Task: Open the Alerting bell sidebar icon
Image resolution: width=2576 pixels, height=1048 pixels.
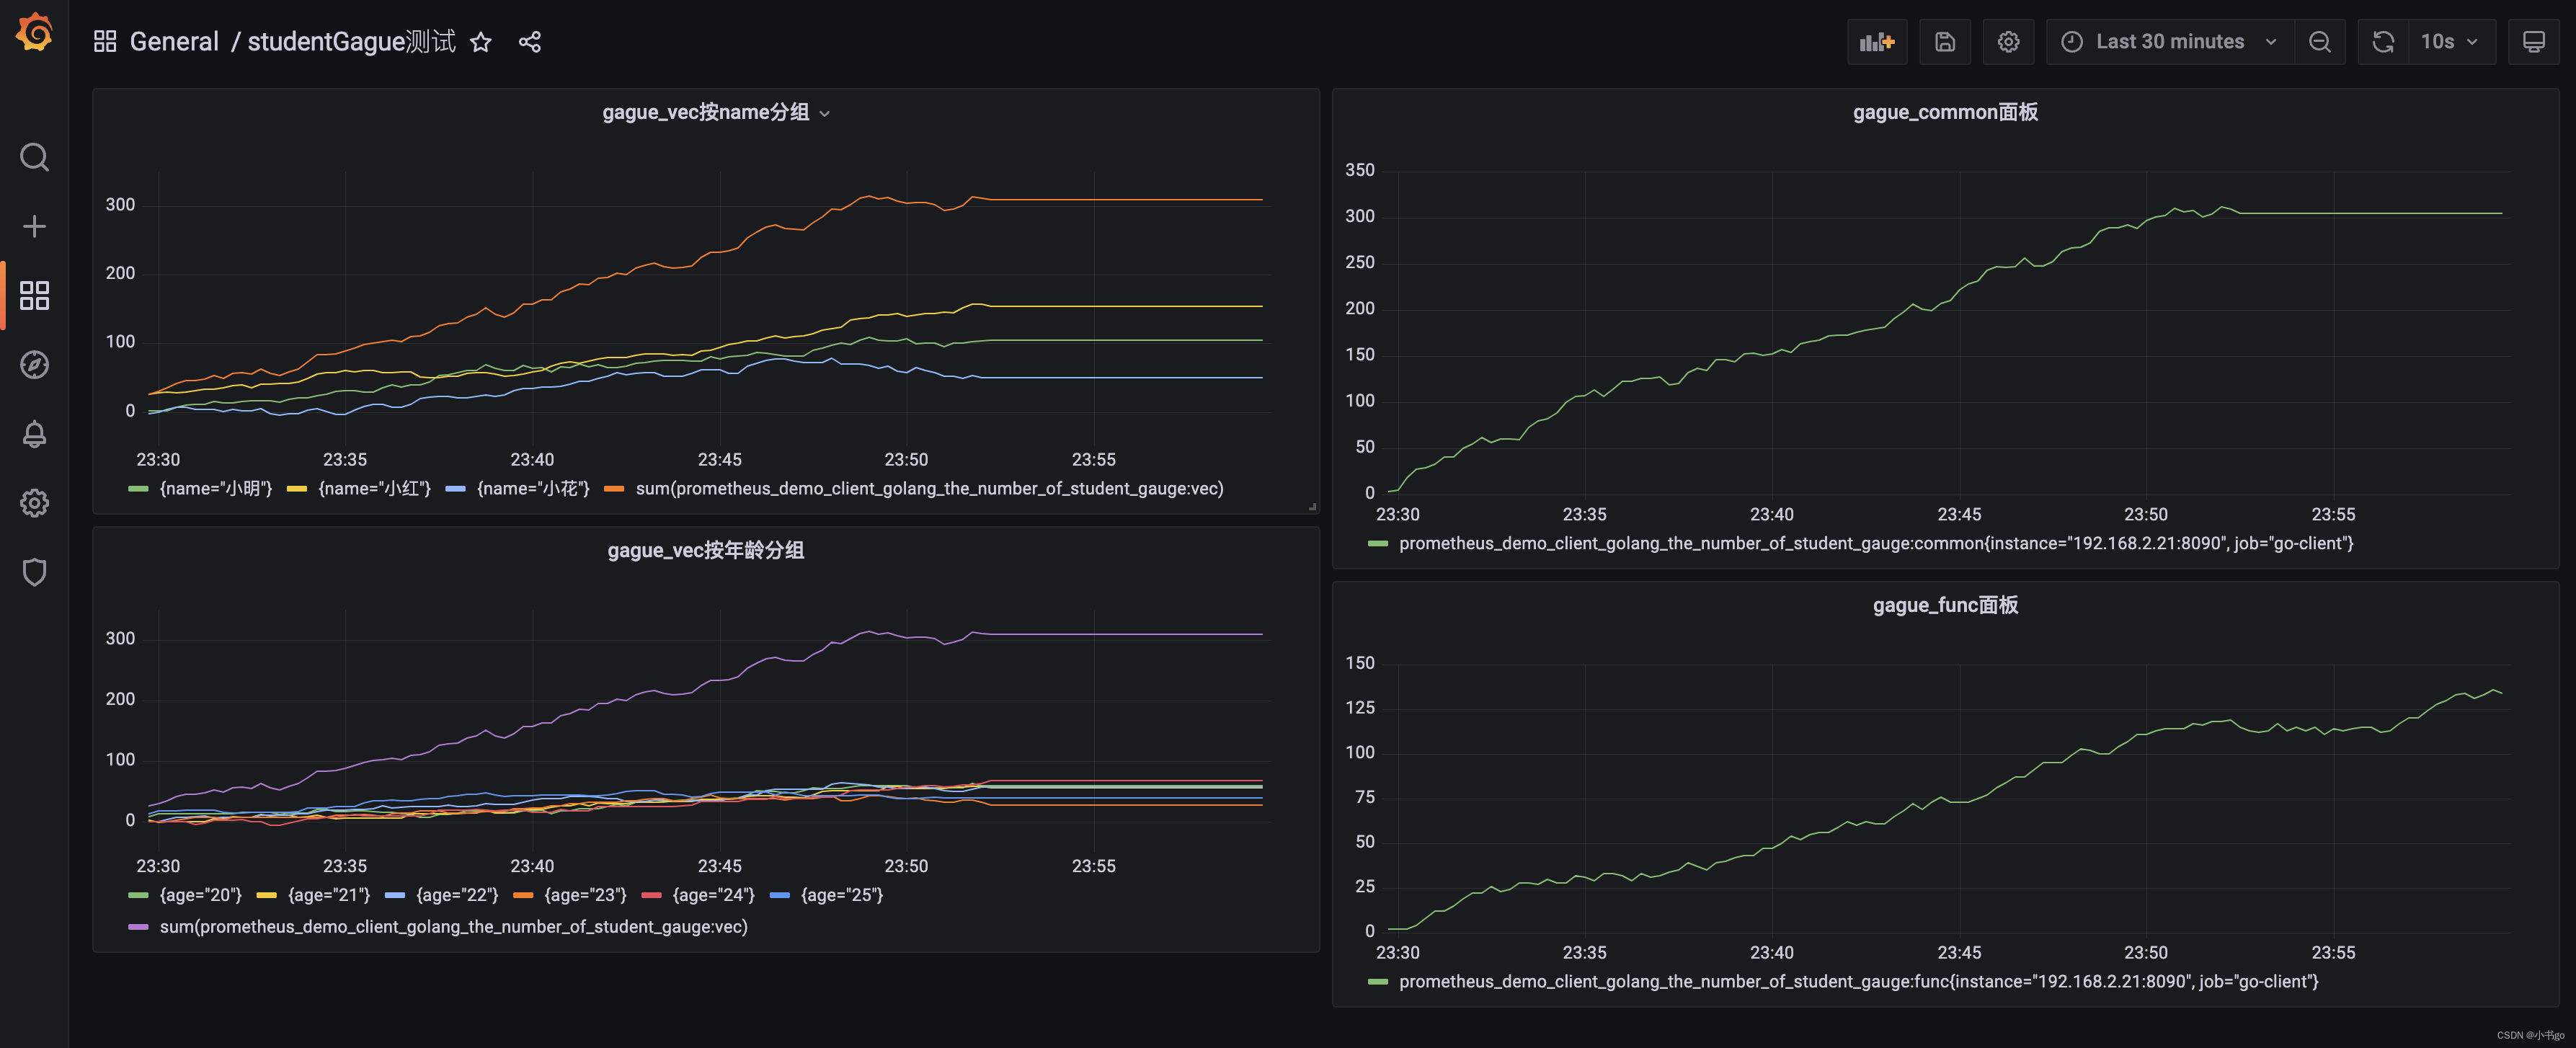Action: [x=34, y=434]
